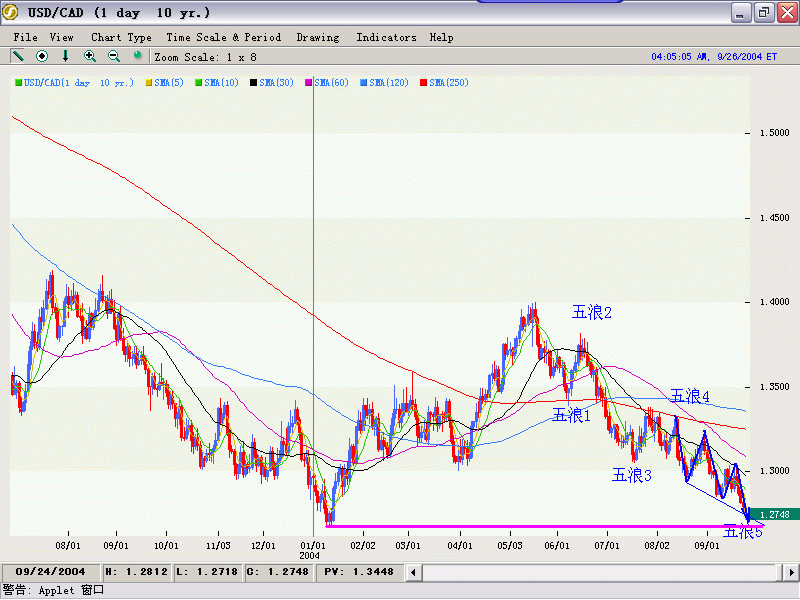
Task: Click the SMA(5) yellow legend swatch
Action: 149,83
